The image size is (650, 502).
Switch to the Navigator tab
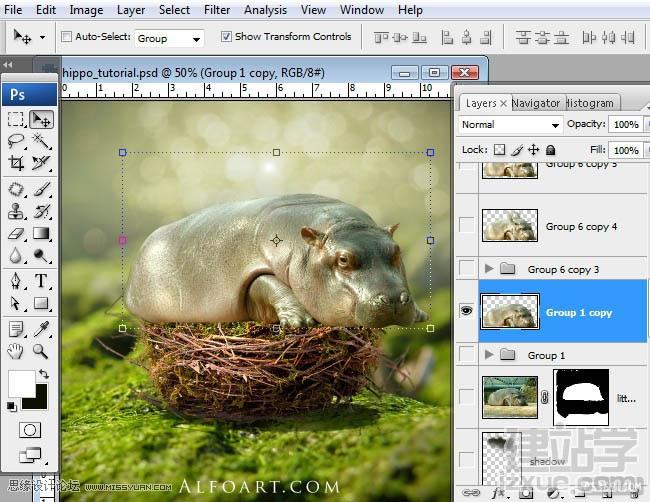point(536,103)
